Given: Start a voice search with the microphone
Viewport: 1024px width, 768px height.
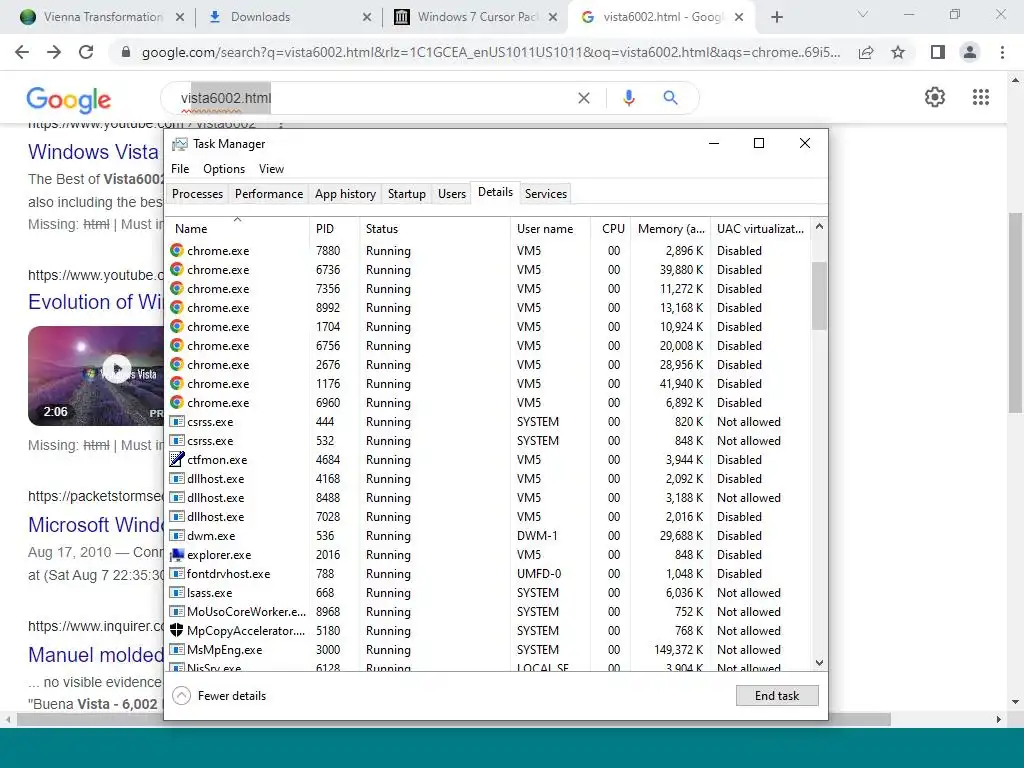Looking at the screenshot, I should (x=628, y=98).
